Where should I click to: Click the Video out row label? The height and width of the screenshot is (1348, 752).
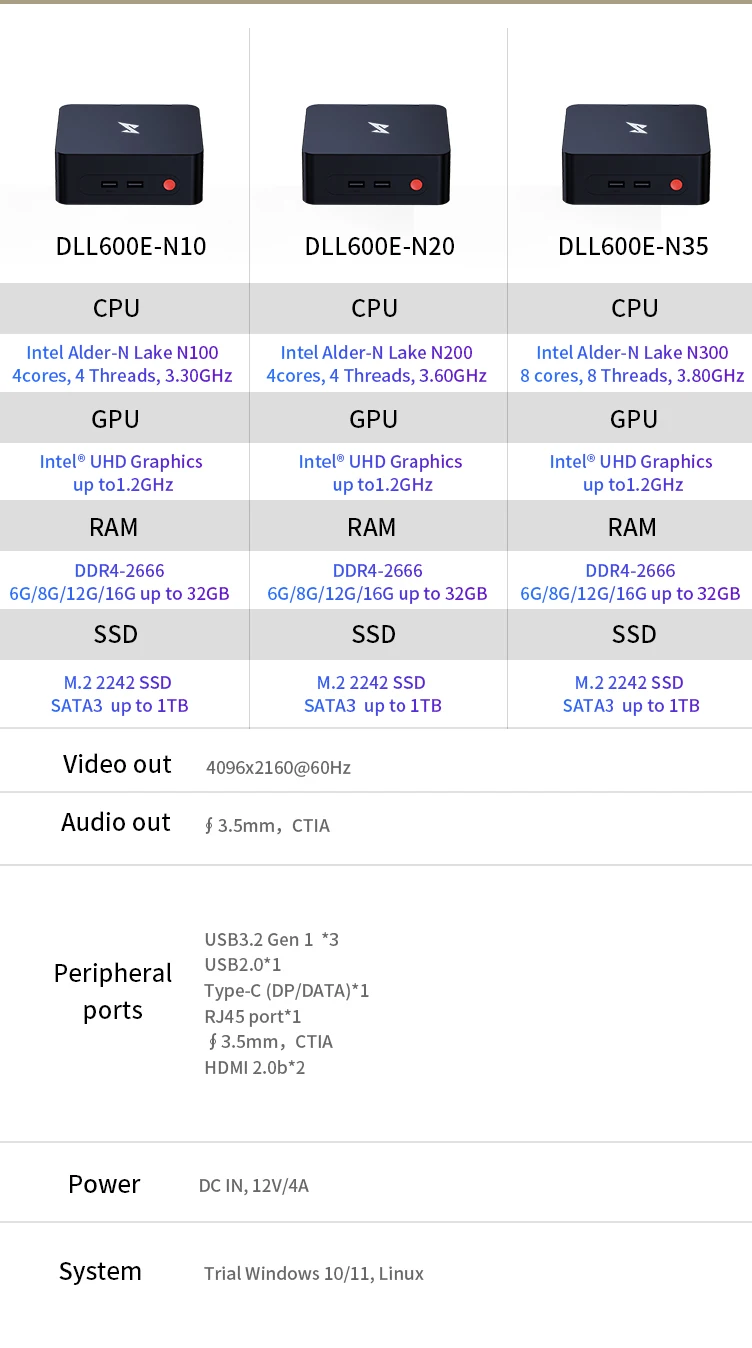click(x=117, y=764)
